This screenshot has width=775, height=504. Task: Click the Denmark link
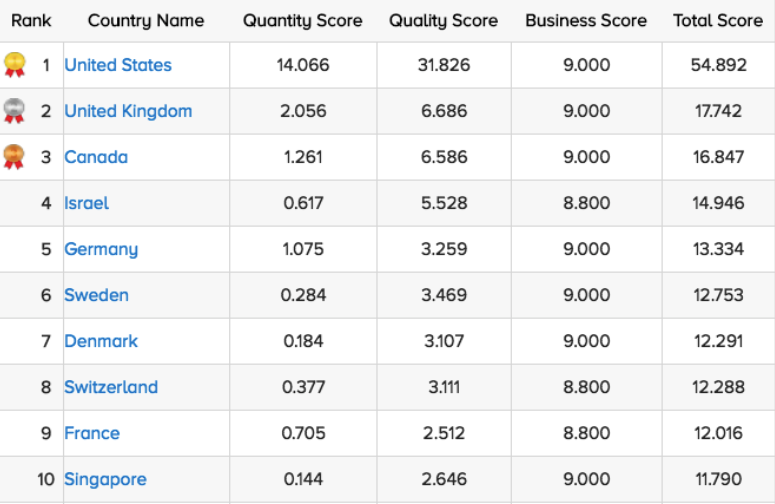[101, 341]
